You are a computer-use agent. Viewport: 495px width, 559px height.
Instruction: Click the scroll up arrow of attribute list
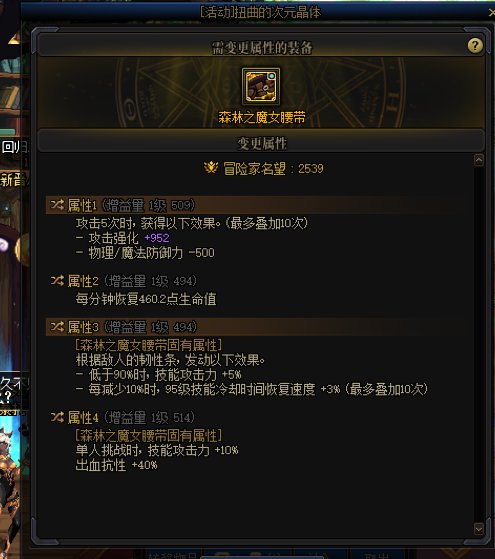[479, 160]
